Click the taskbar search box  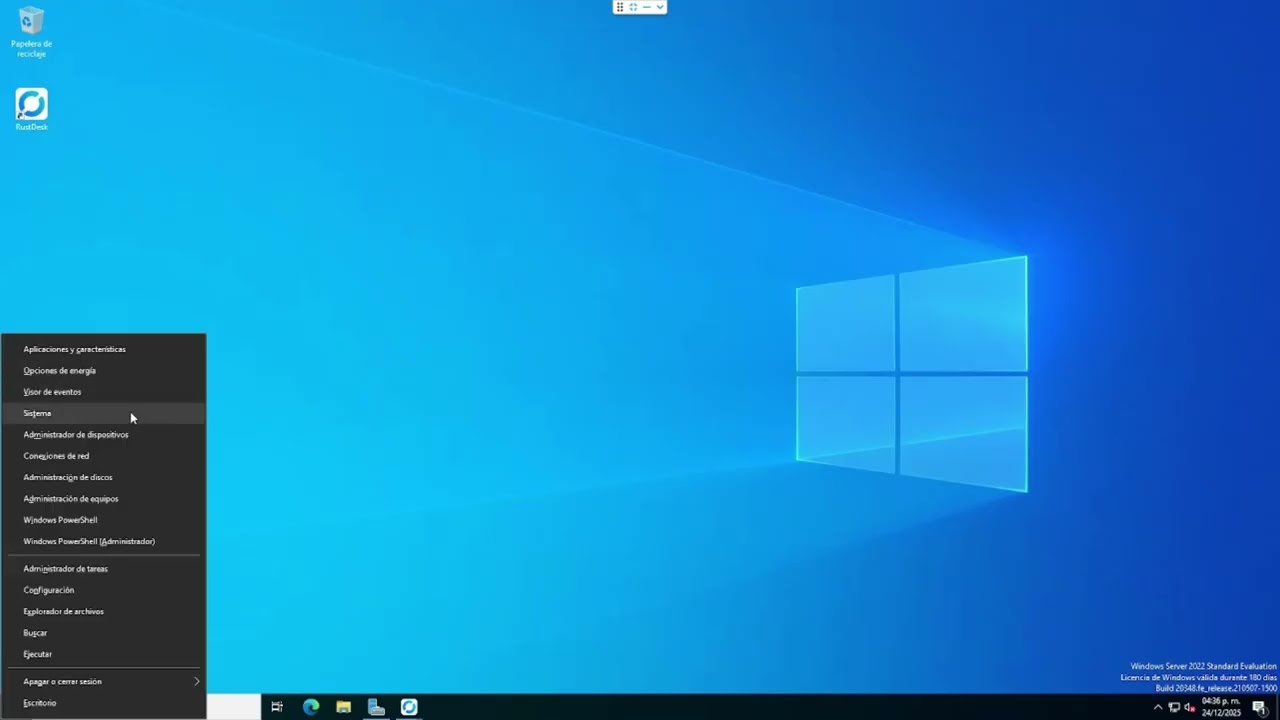pos(233,707)
